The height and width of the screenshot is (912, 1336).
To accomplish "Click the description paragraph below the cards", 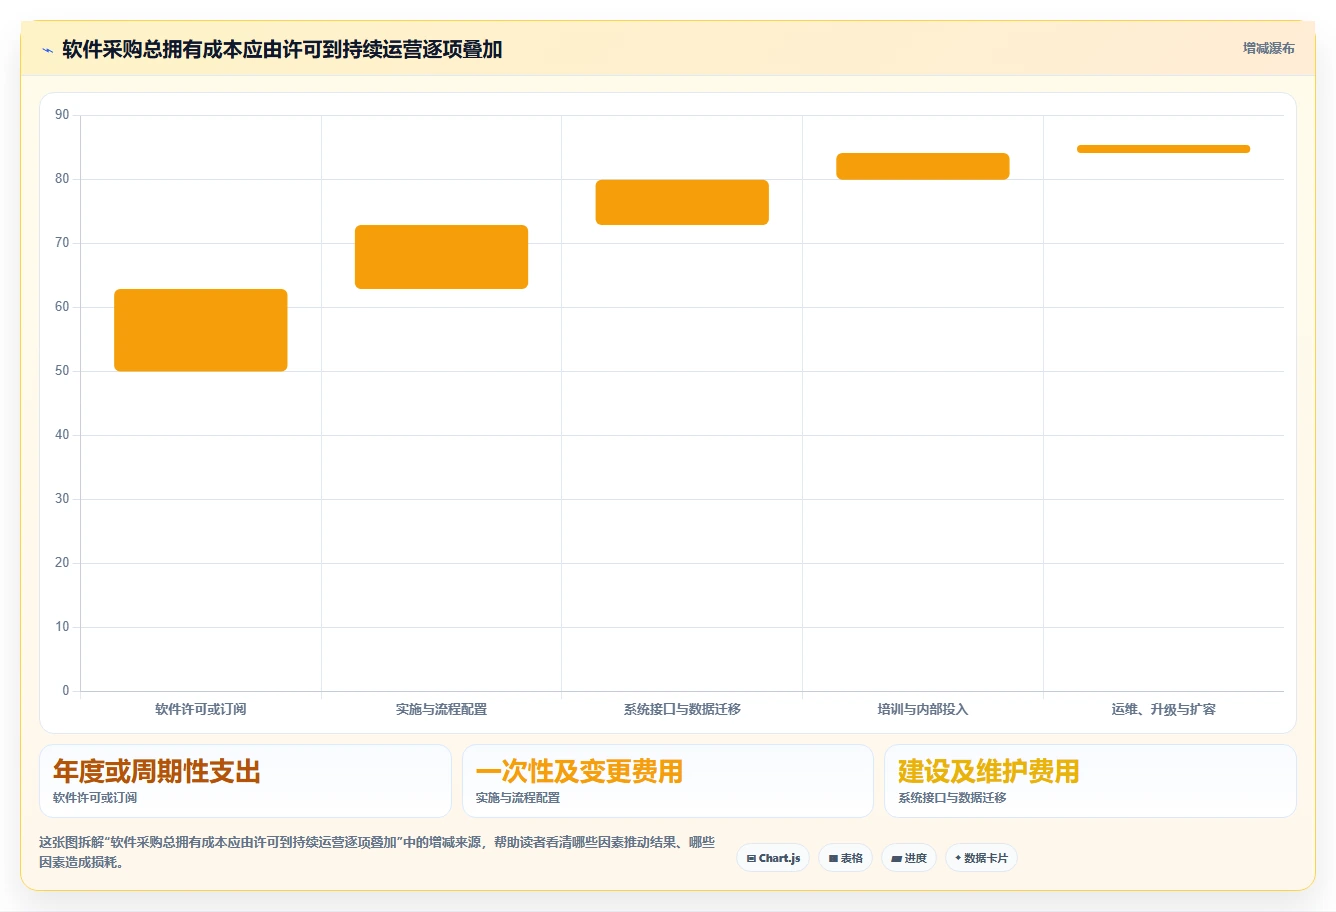I will pos(377,852).
